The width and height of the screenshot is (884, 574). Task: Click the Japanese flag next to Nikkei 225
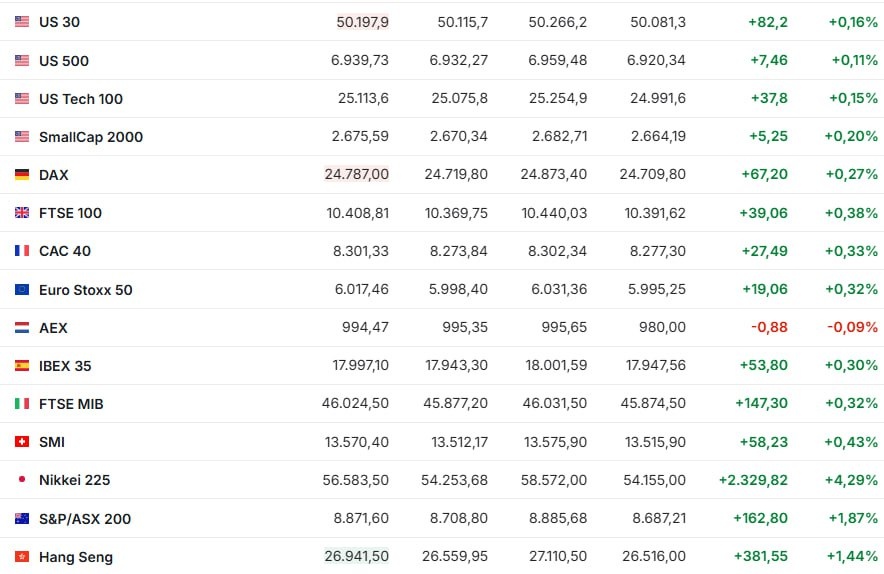22,479
